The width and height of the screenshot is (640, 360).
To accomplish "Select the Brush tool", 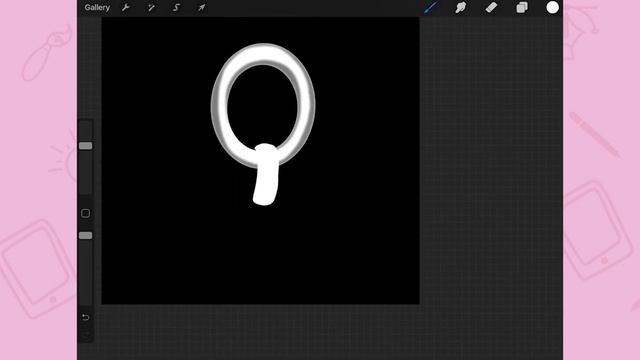I will click(x=431, y=7).
